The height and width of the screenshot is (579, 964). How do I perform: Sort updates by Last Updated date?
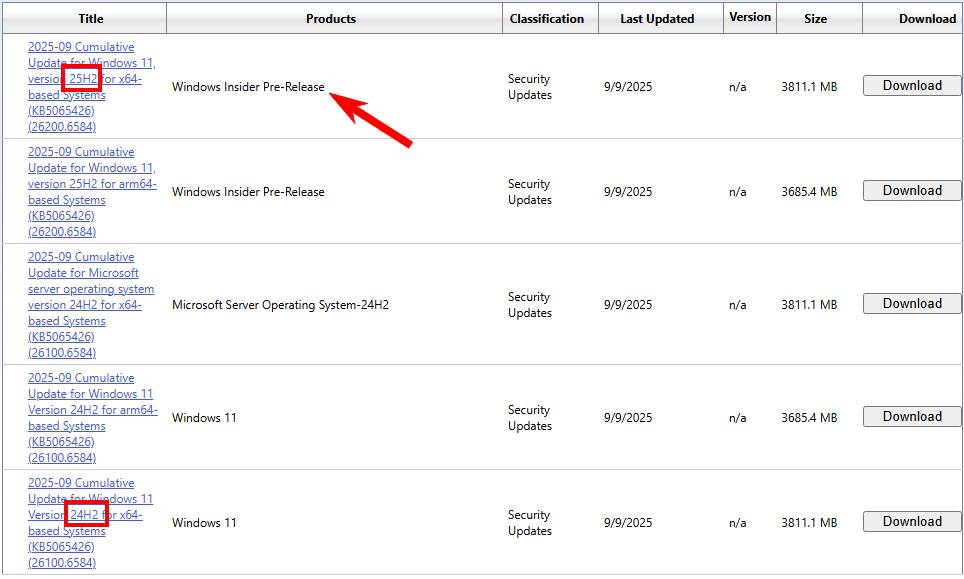click(656, 18)
